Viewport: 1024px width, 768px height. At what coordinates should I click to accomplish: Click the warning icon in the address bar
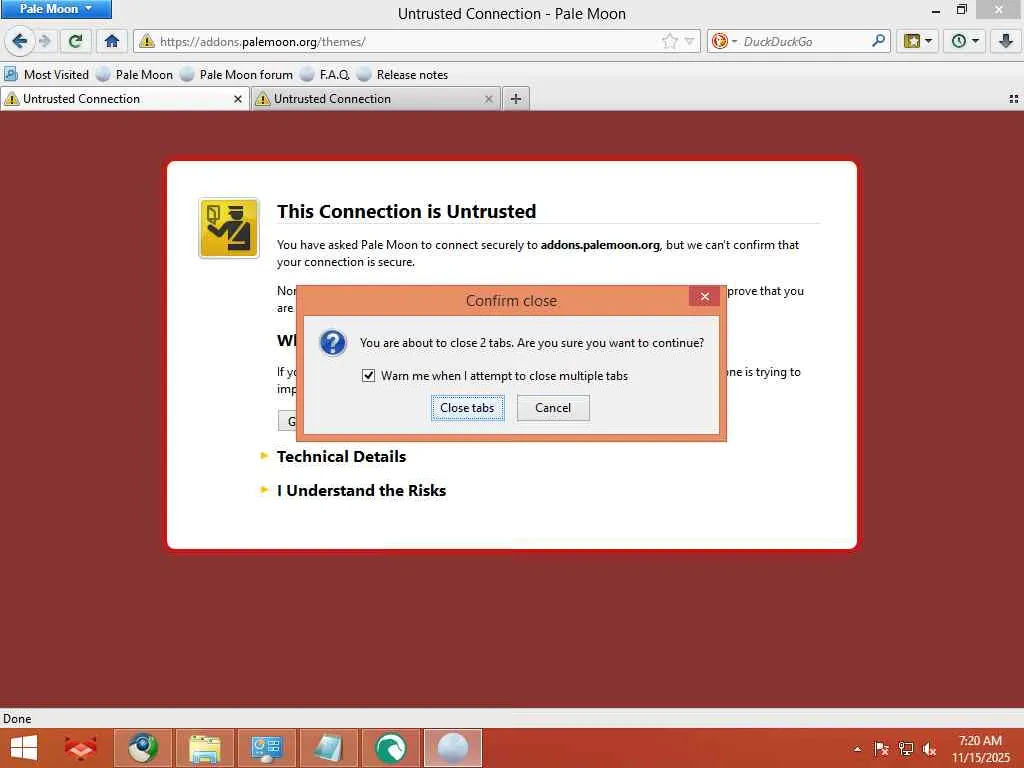[x=148, y=41]
